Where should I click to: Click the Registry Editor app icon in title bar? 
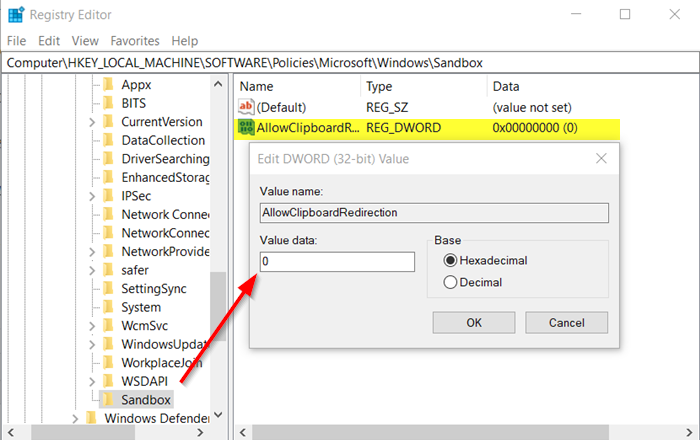[x=16, y=15]
